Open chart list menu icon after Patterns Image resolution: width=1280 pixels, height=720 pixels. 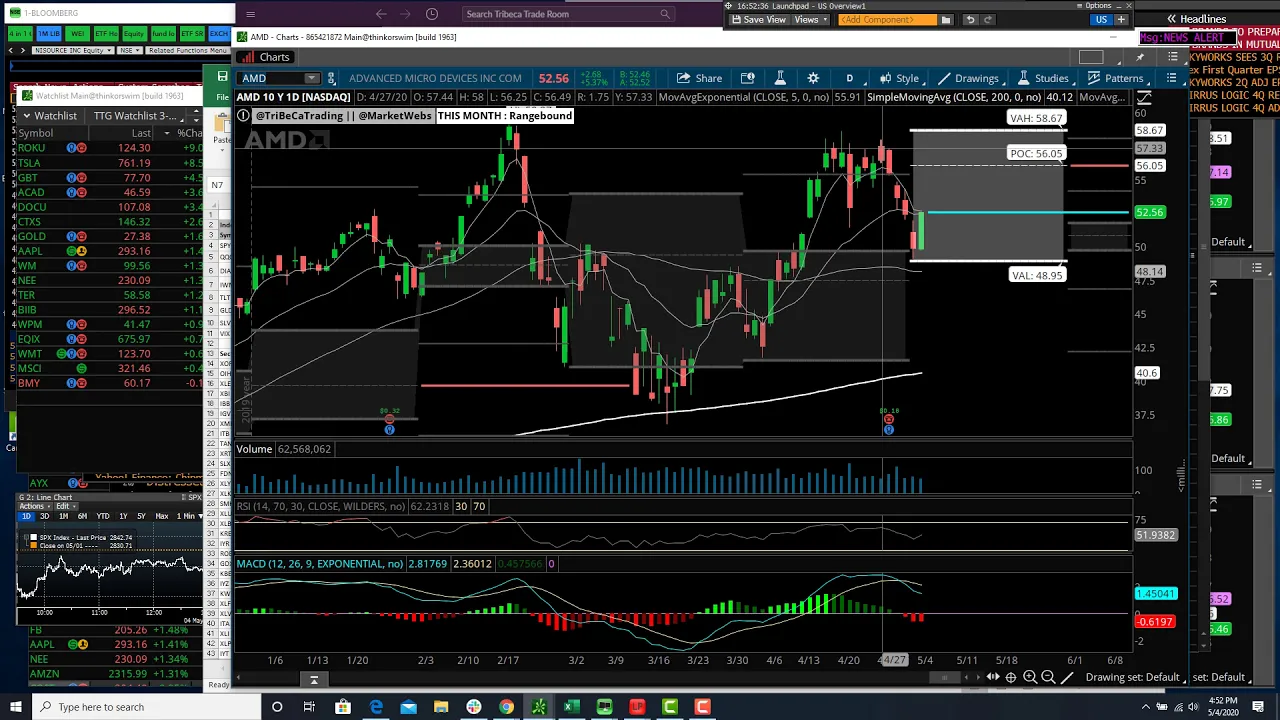click(1172, 78)
